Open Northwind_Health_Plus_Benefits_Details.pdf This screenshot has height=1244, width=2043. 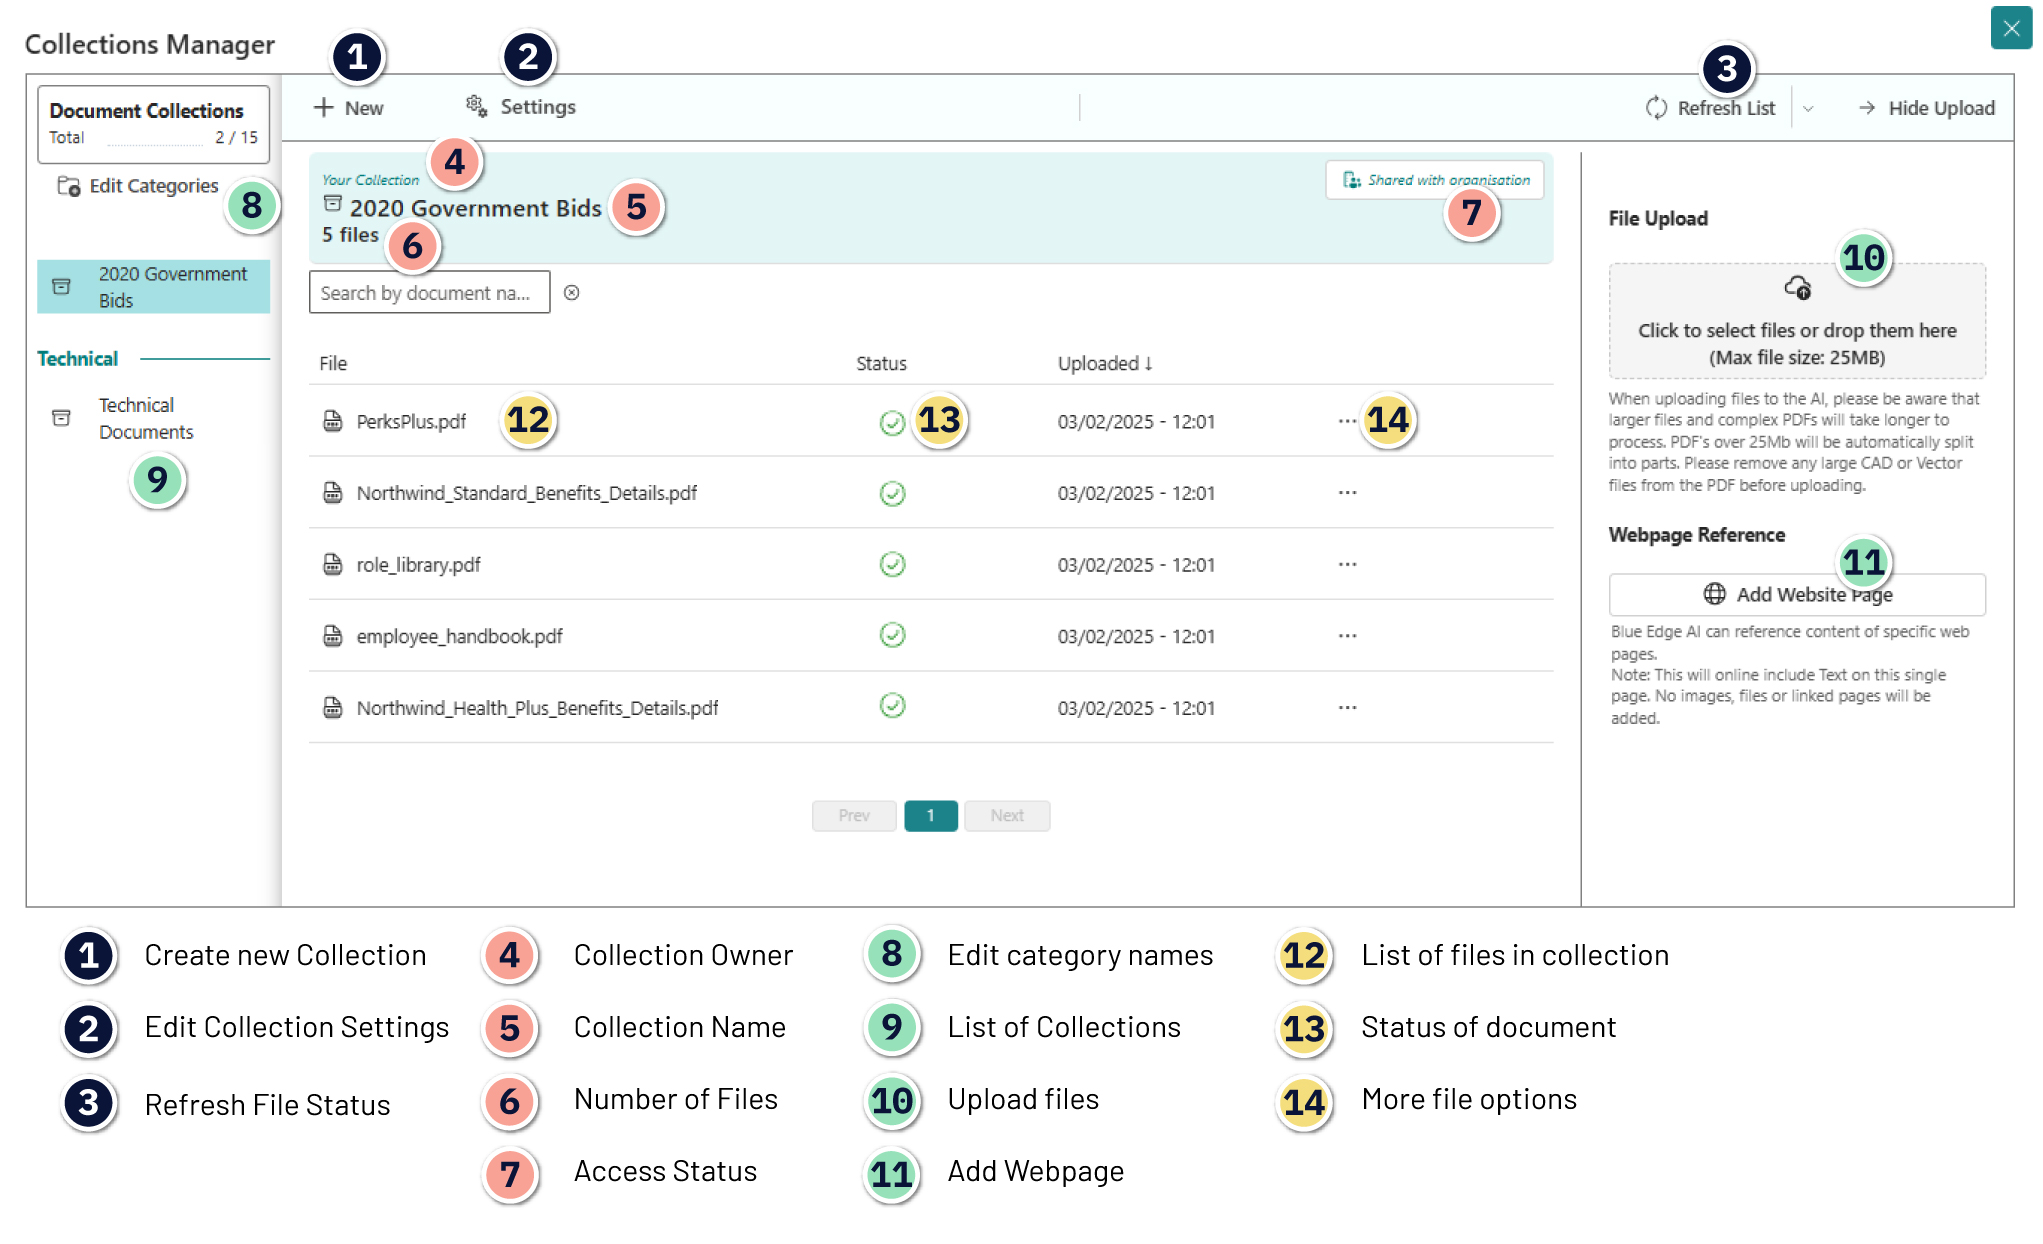(x=538, y=708)
